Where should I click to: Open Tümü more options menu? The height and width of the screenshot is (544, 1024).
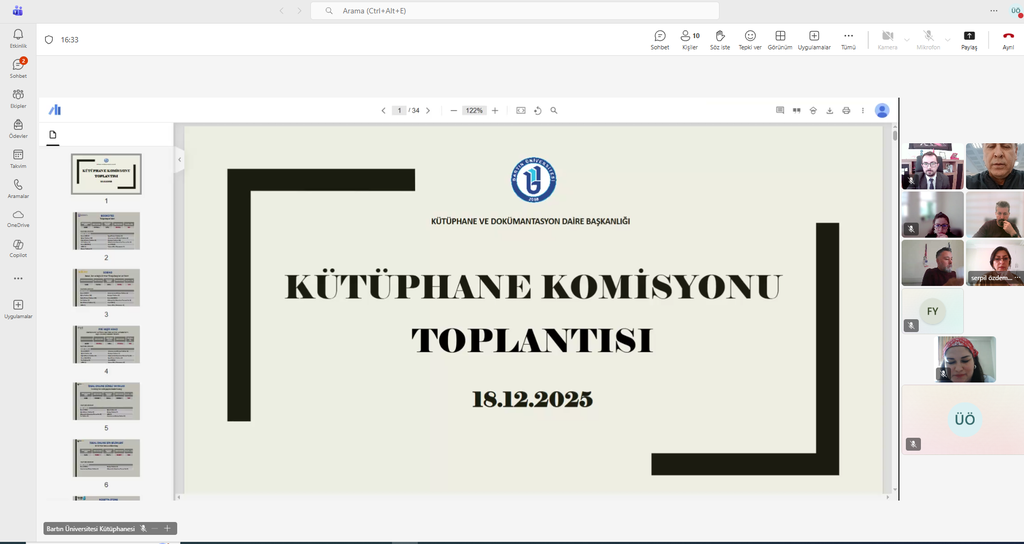848,39
